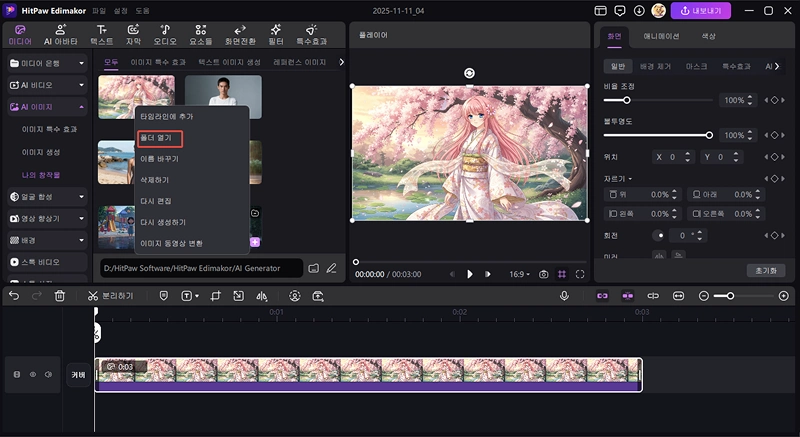This screenshot has height=437, width=800.
Task: Take a snapshot with the camera icon
Action: [x=543, y=274]
